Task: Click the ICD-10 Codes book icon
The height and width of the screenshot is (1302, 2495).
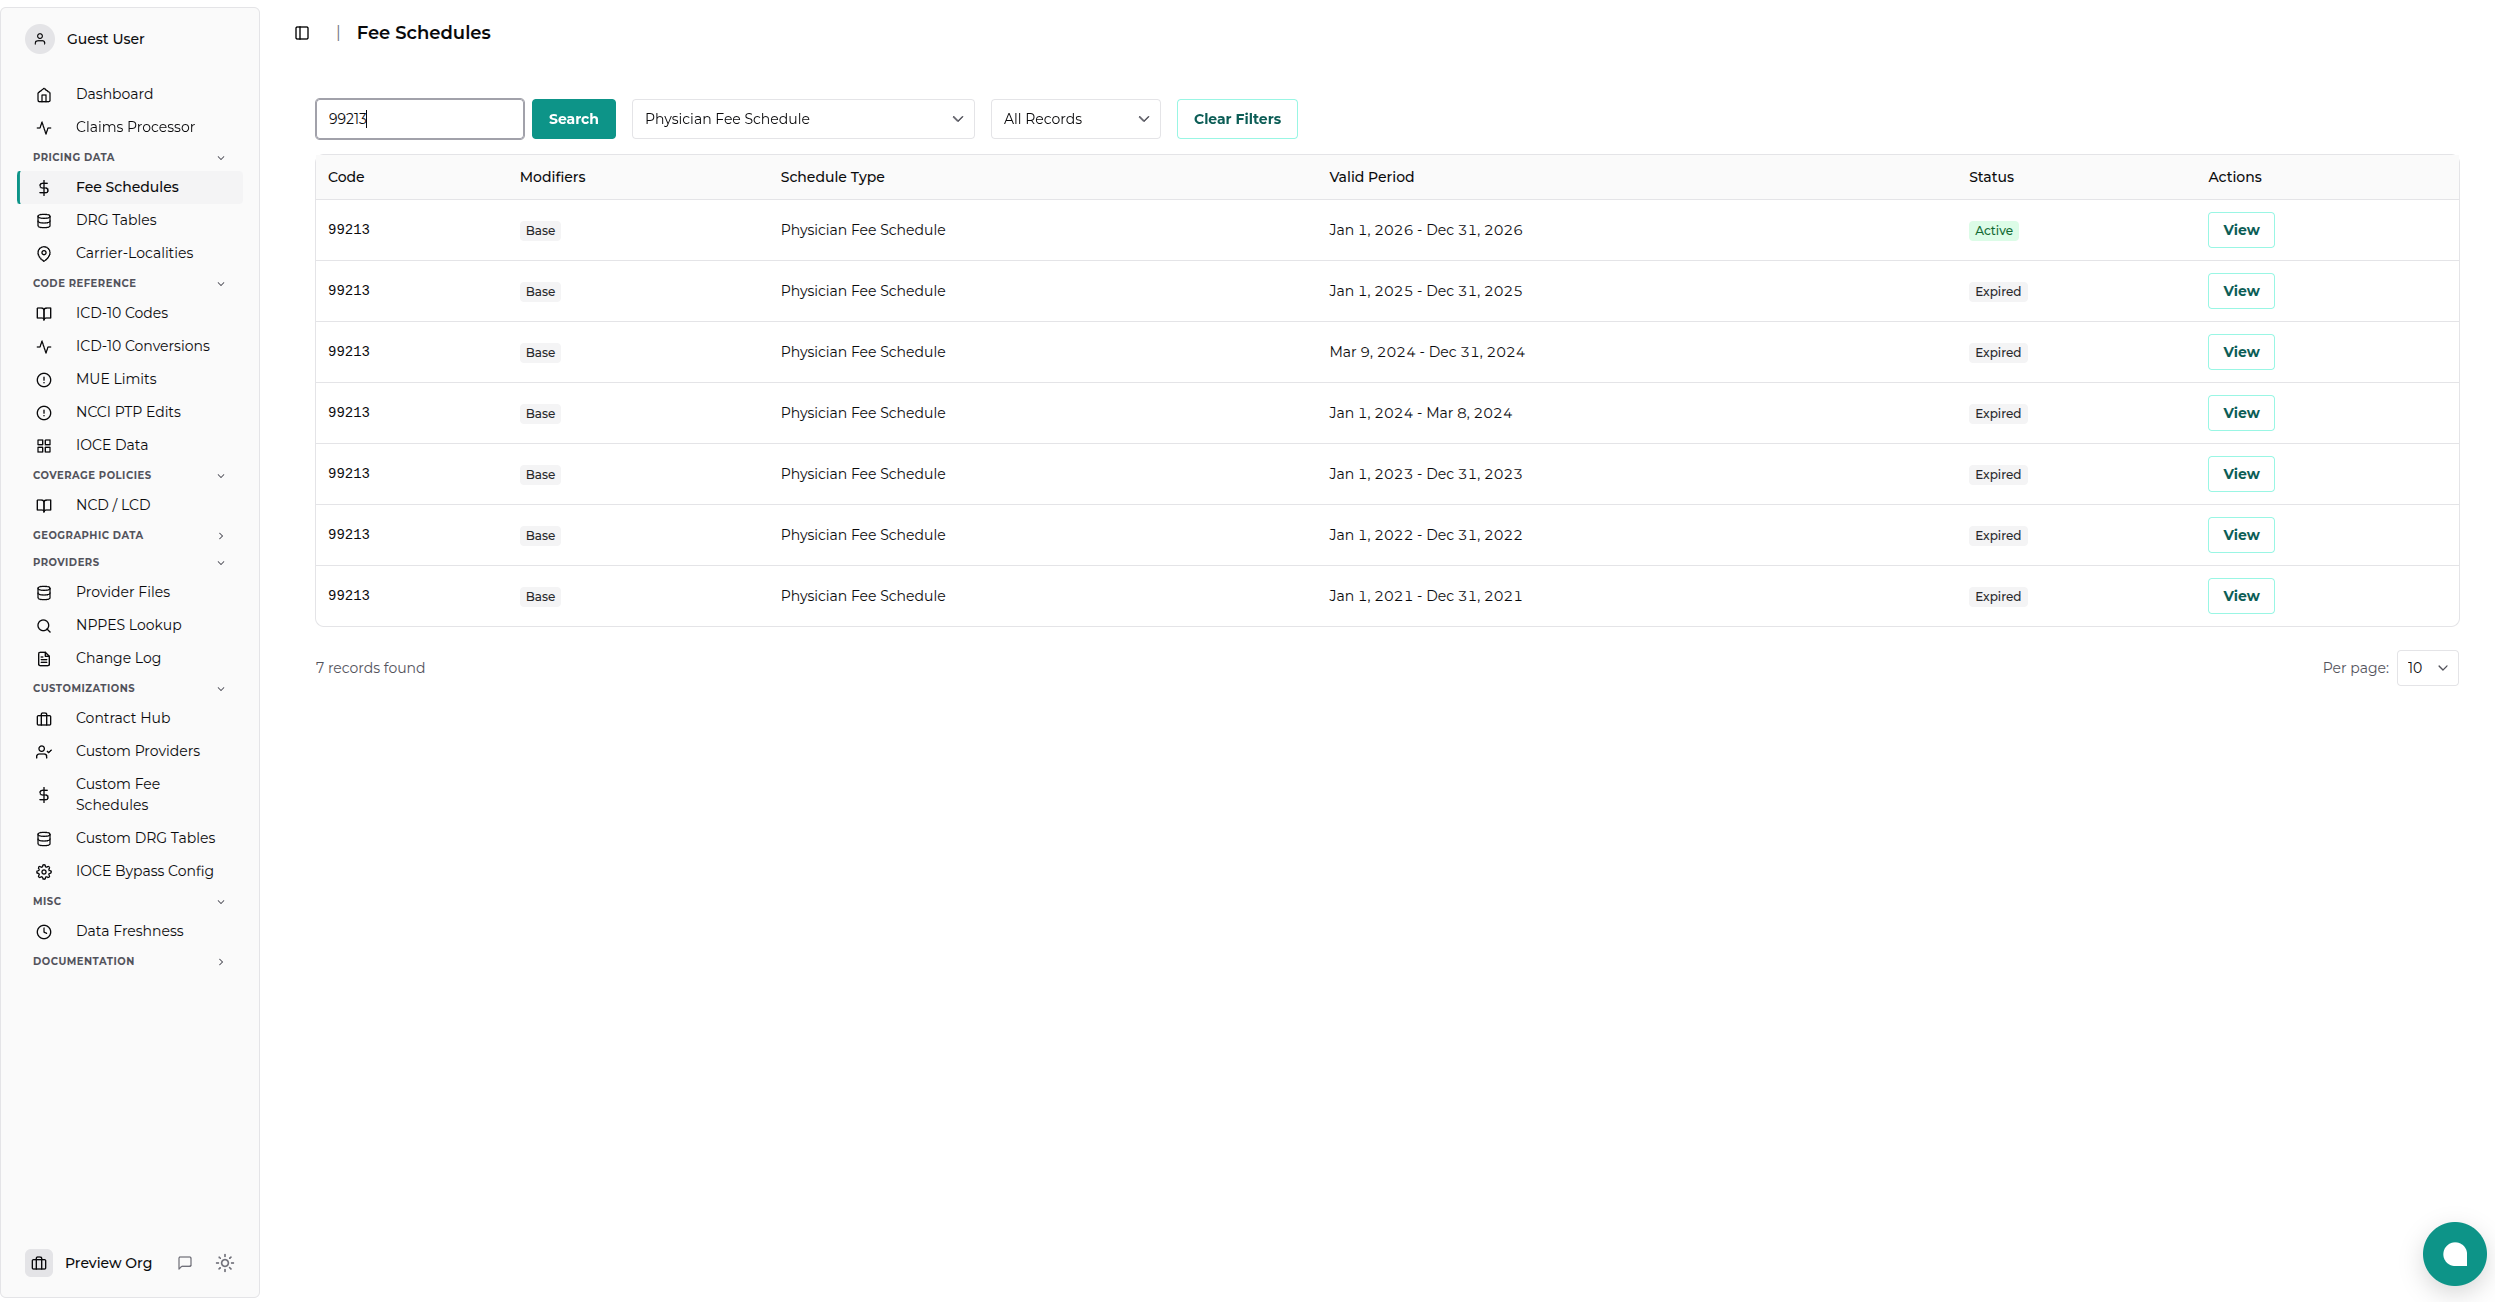Action: tap(44, 314)
